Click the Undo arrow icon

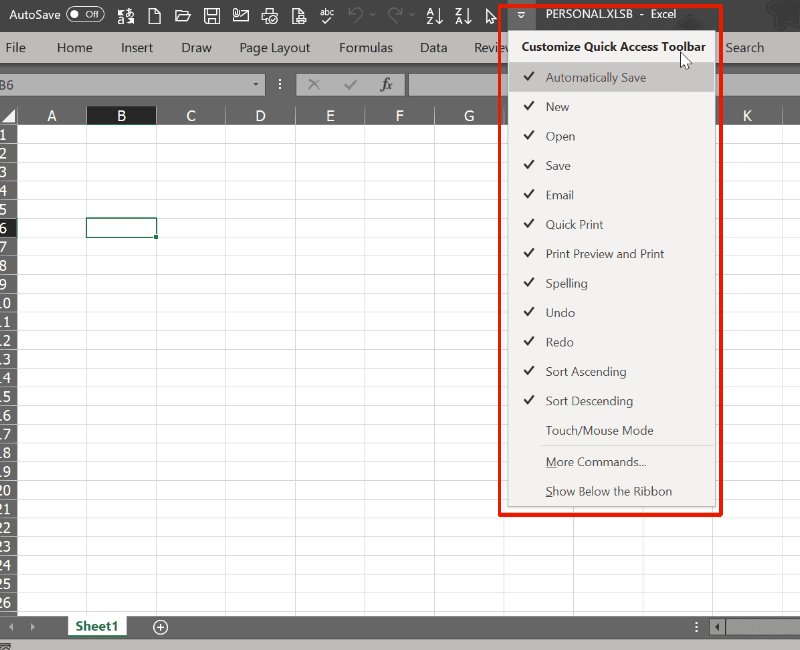click(355, 15)
